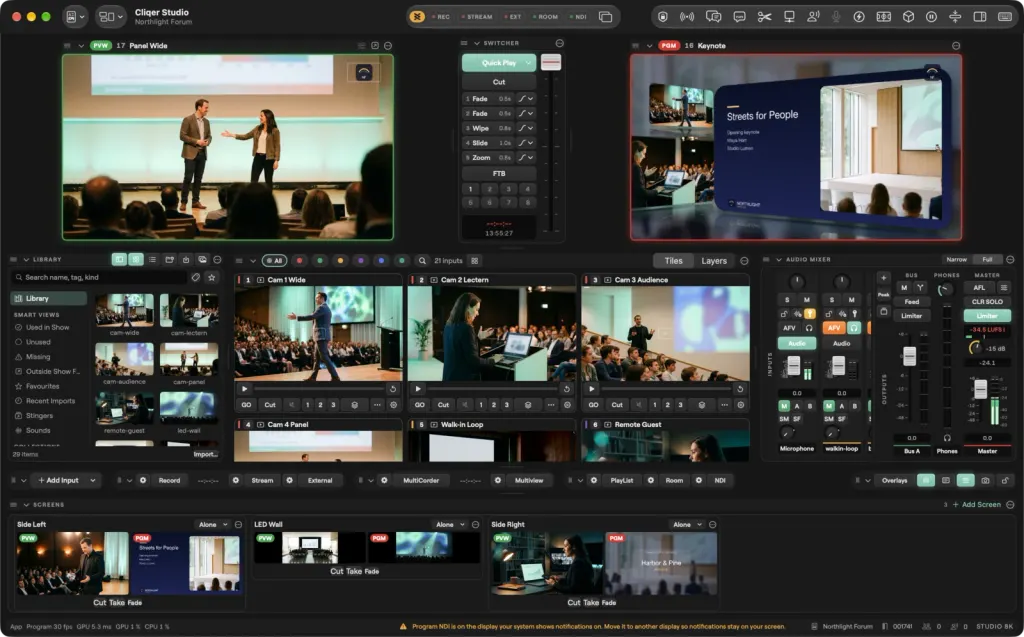Click the library search name field
The width and height of the screenshot is (1024, 637).
point(104,277)
